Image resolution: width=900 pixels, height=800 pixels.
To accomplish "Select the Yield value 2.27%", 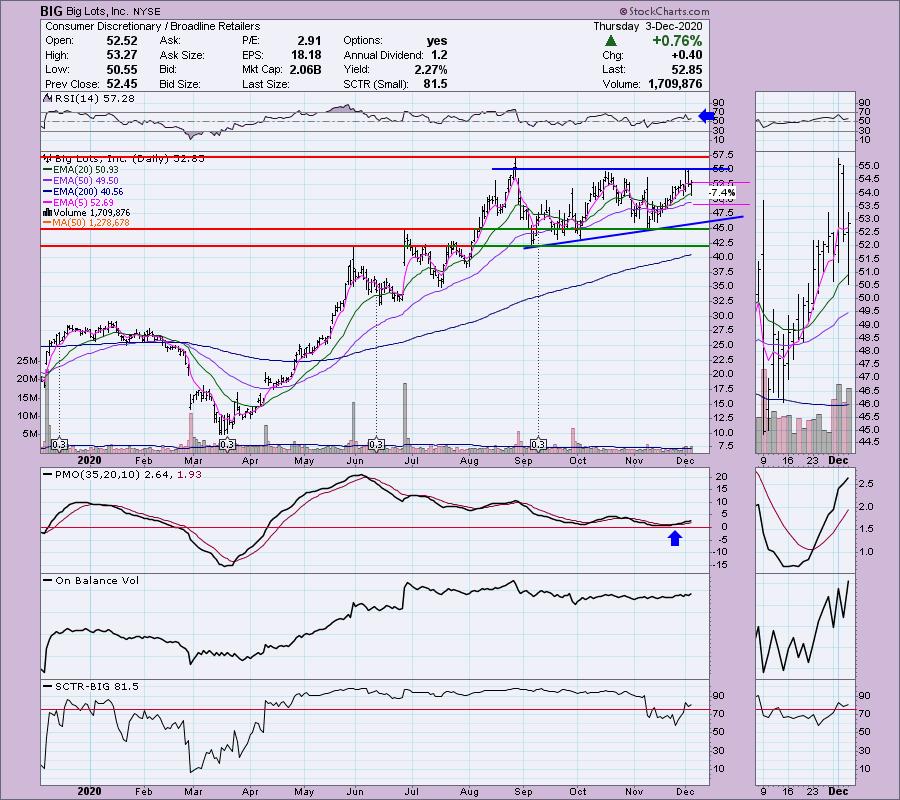I will pos(430,69).
